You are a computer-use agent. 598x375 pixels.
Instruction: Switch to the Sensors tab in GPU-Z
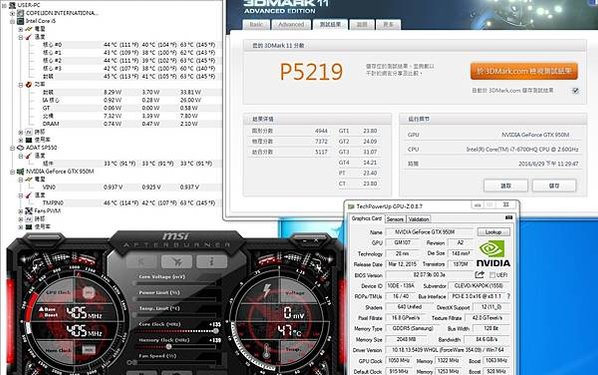coord(395,219)
